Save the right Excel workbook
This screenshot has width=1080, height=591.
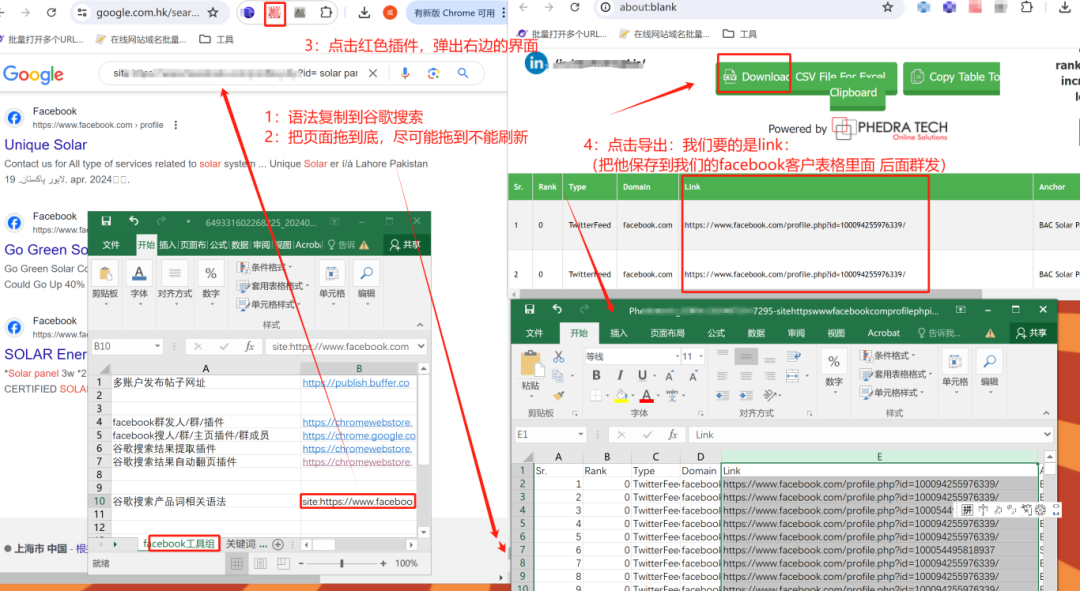pyautogui.click(x=529, y=309)
